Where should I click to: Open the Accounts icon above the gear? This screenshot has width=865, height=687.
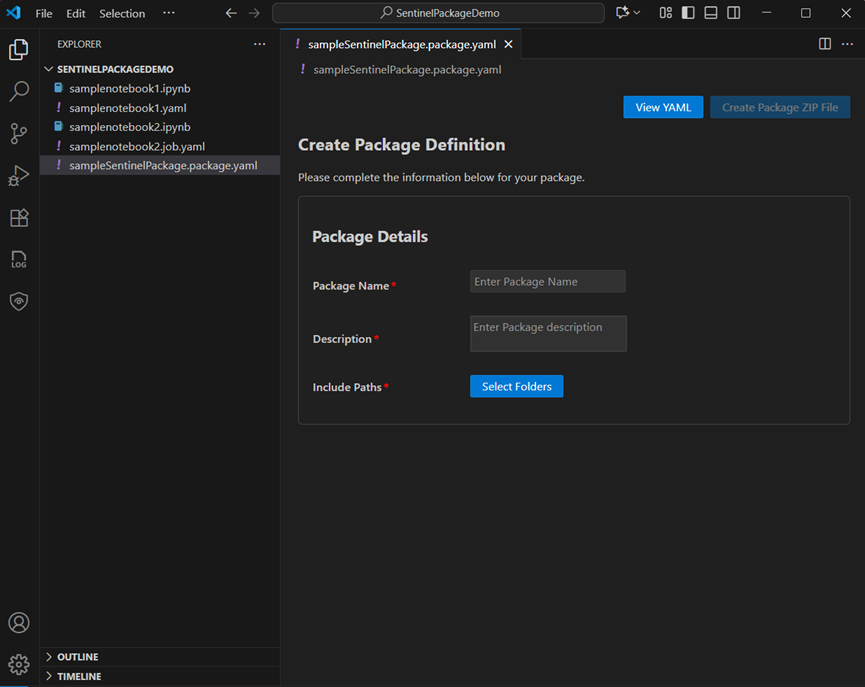pyautogui.click(x=18, y=622)
